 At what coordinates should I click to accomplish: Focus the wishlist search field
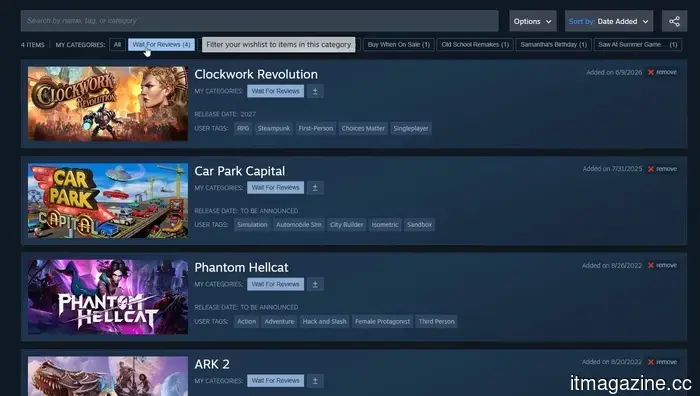(x=259, y=21)
